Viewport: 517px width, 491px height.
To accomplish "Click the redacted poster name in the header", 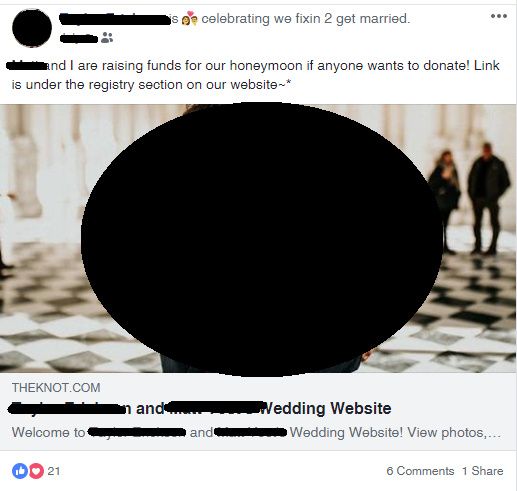I will coord(115,19).
